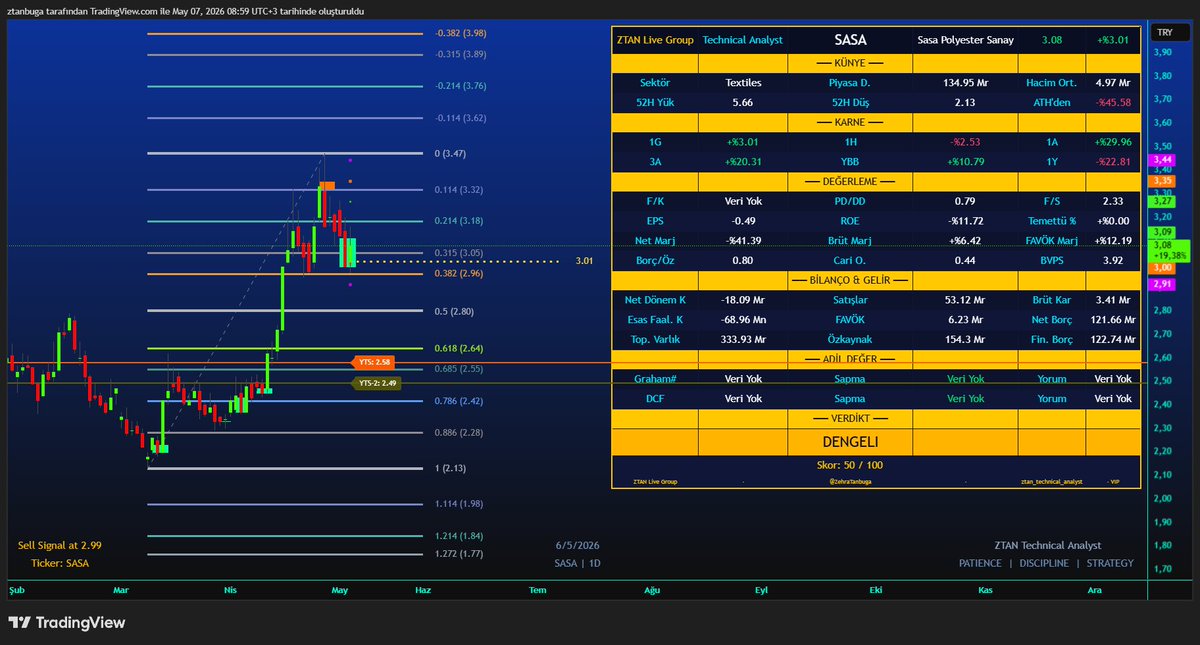Click Fibonacci label 0.382 (2.96)
The image size is (1200, 645).
coord(459,272)
